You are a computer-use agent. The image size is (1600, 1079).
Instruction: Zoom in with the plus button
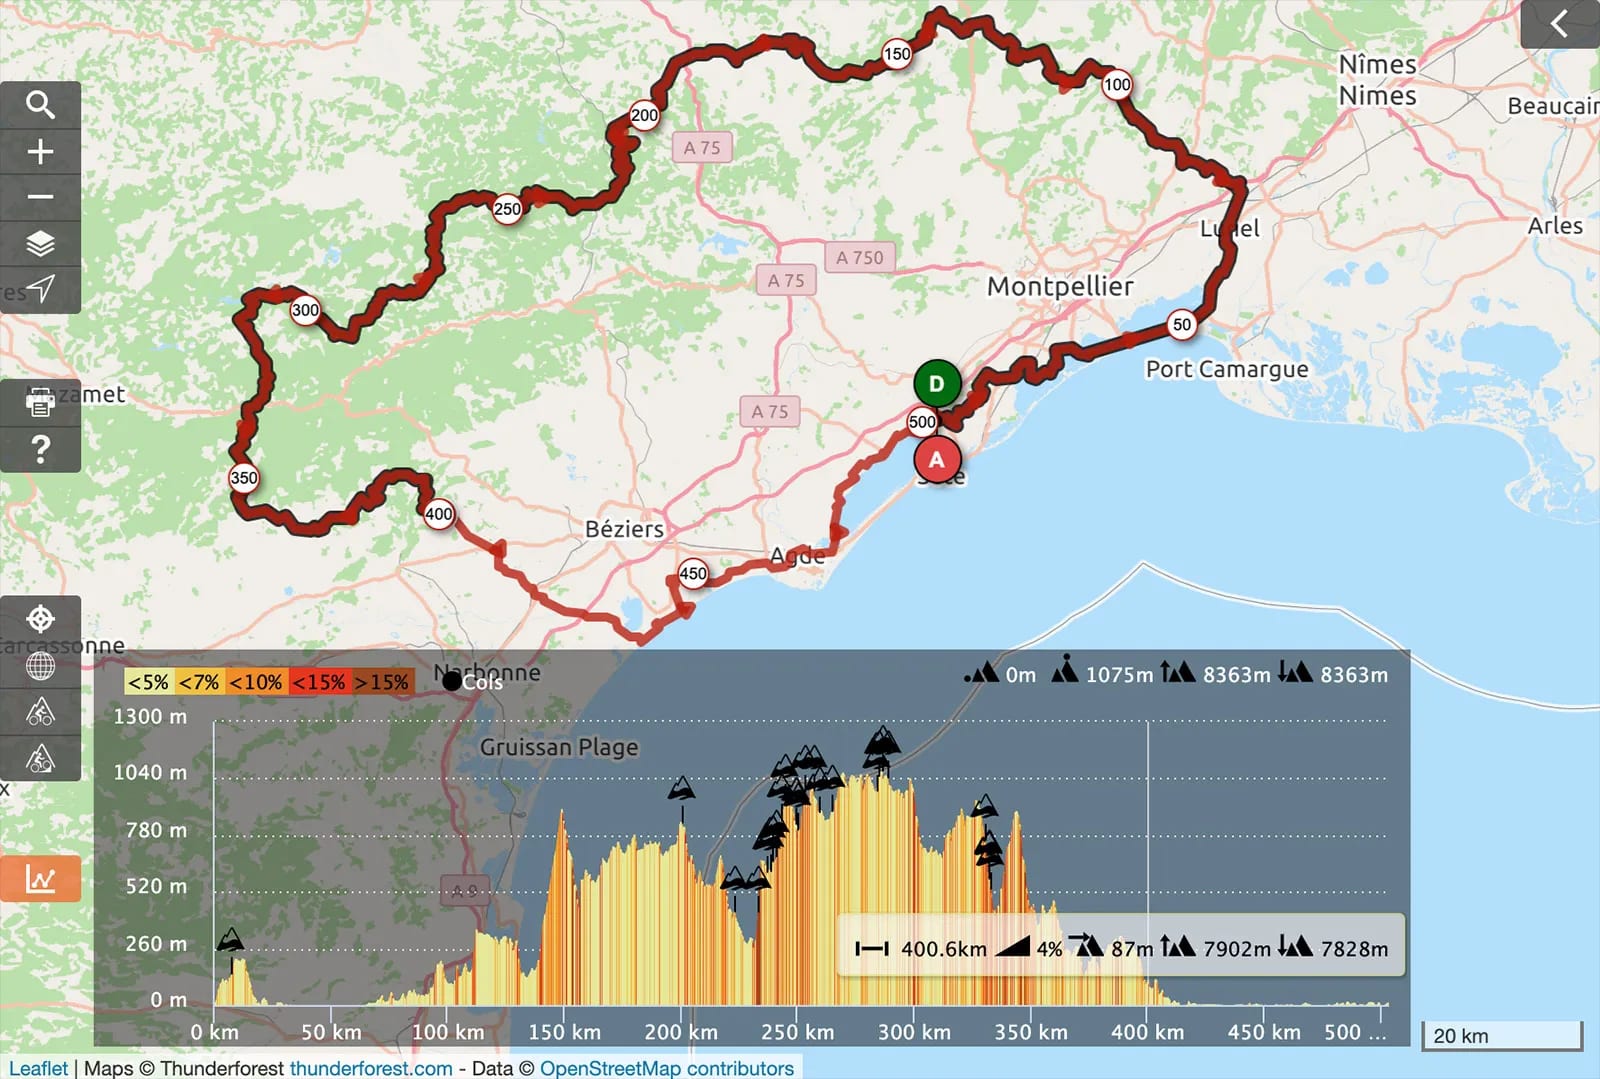coord(40,152)
